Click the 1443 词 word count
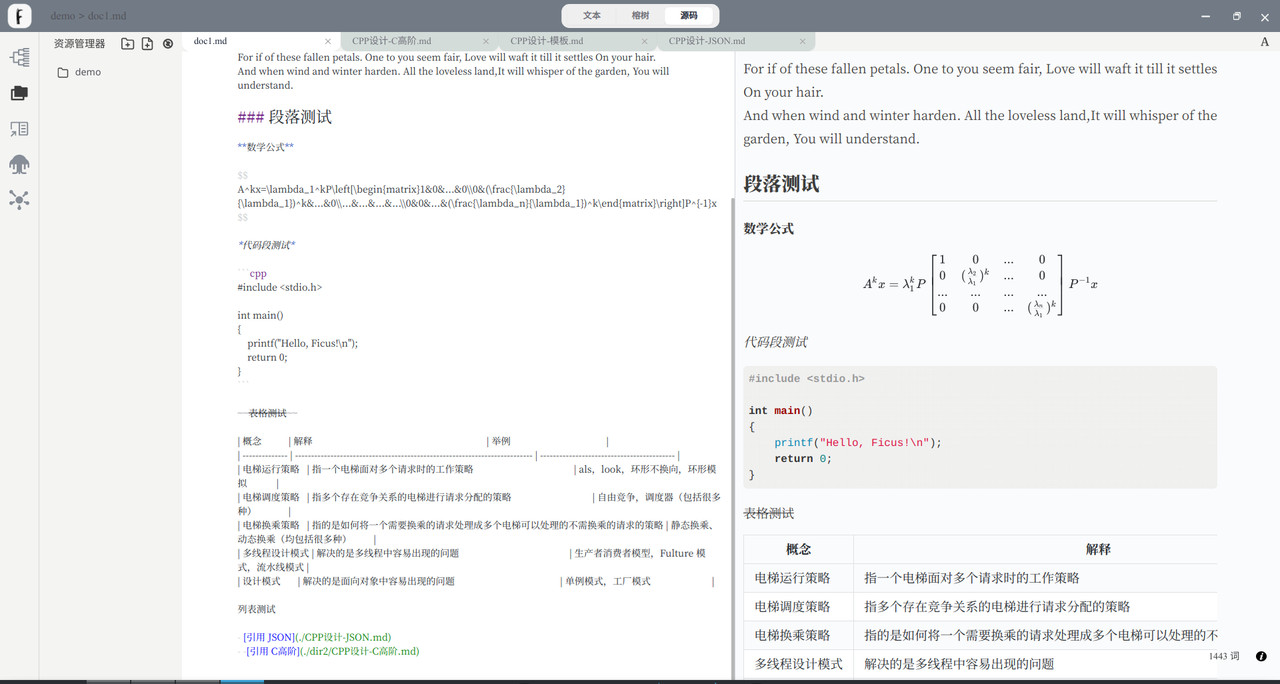 coord(1224,657)
